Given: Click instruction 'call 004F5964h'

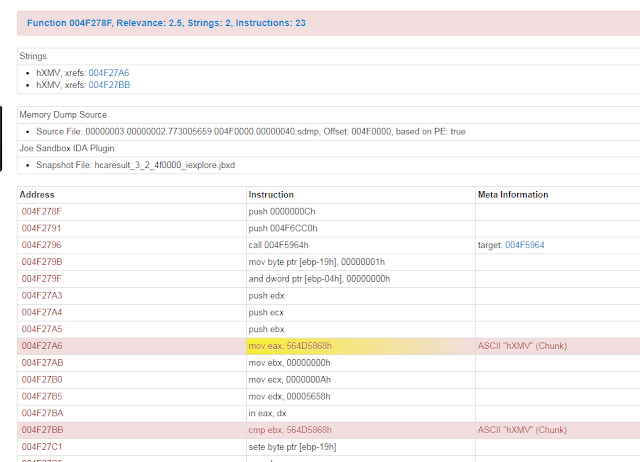Looking at the screenshot, I should click(x=278, y=245).
